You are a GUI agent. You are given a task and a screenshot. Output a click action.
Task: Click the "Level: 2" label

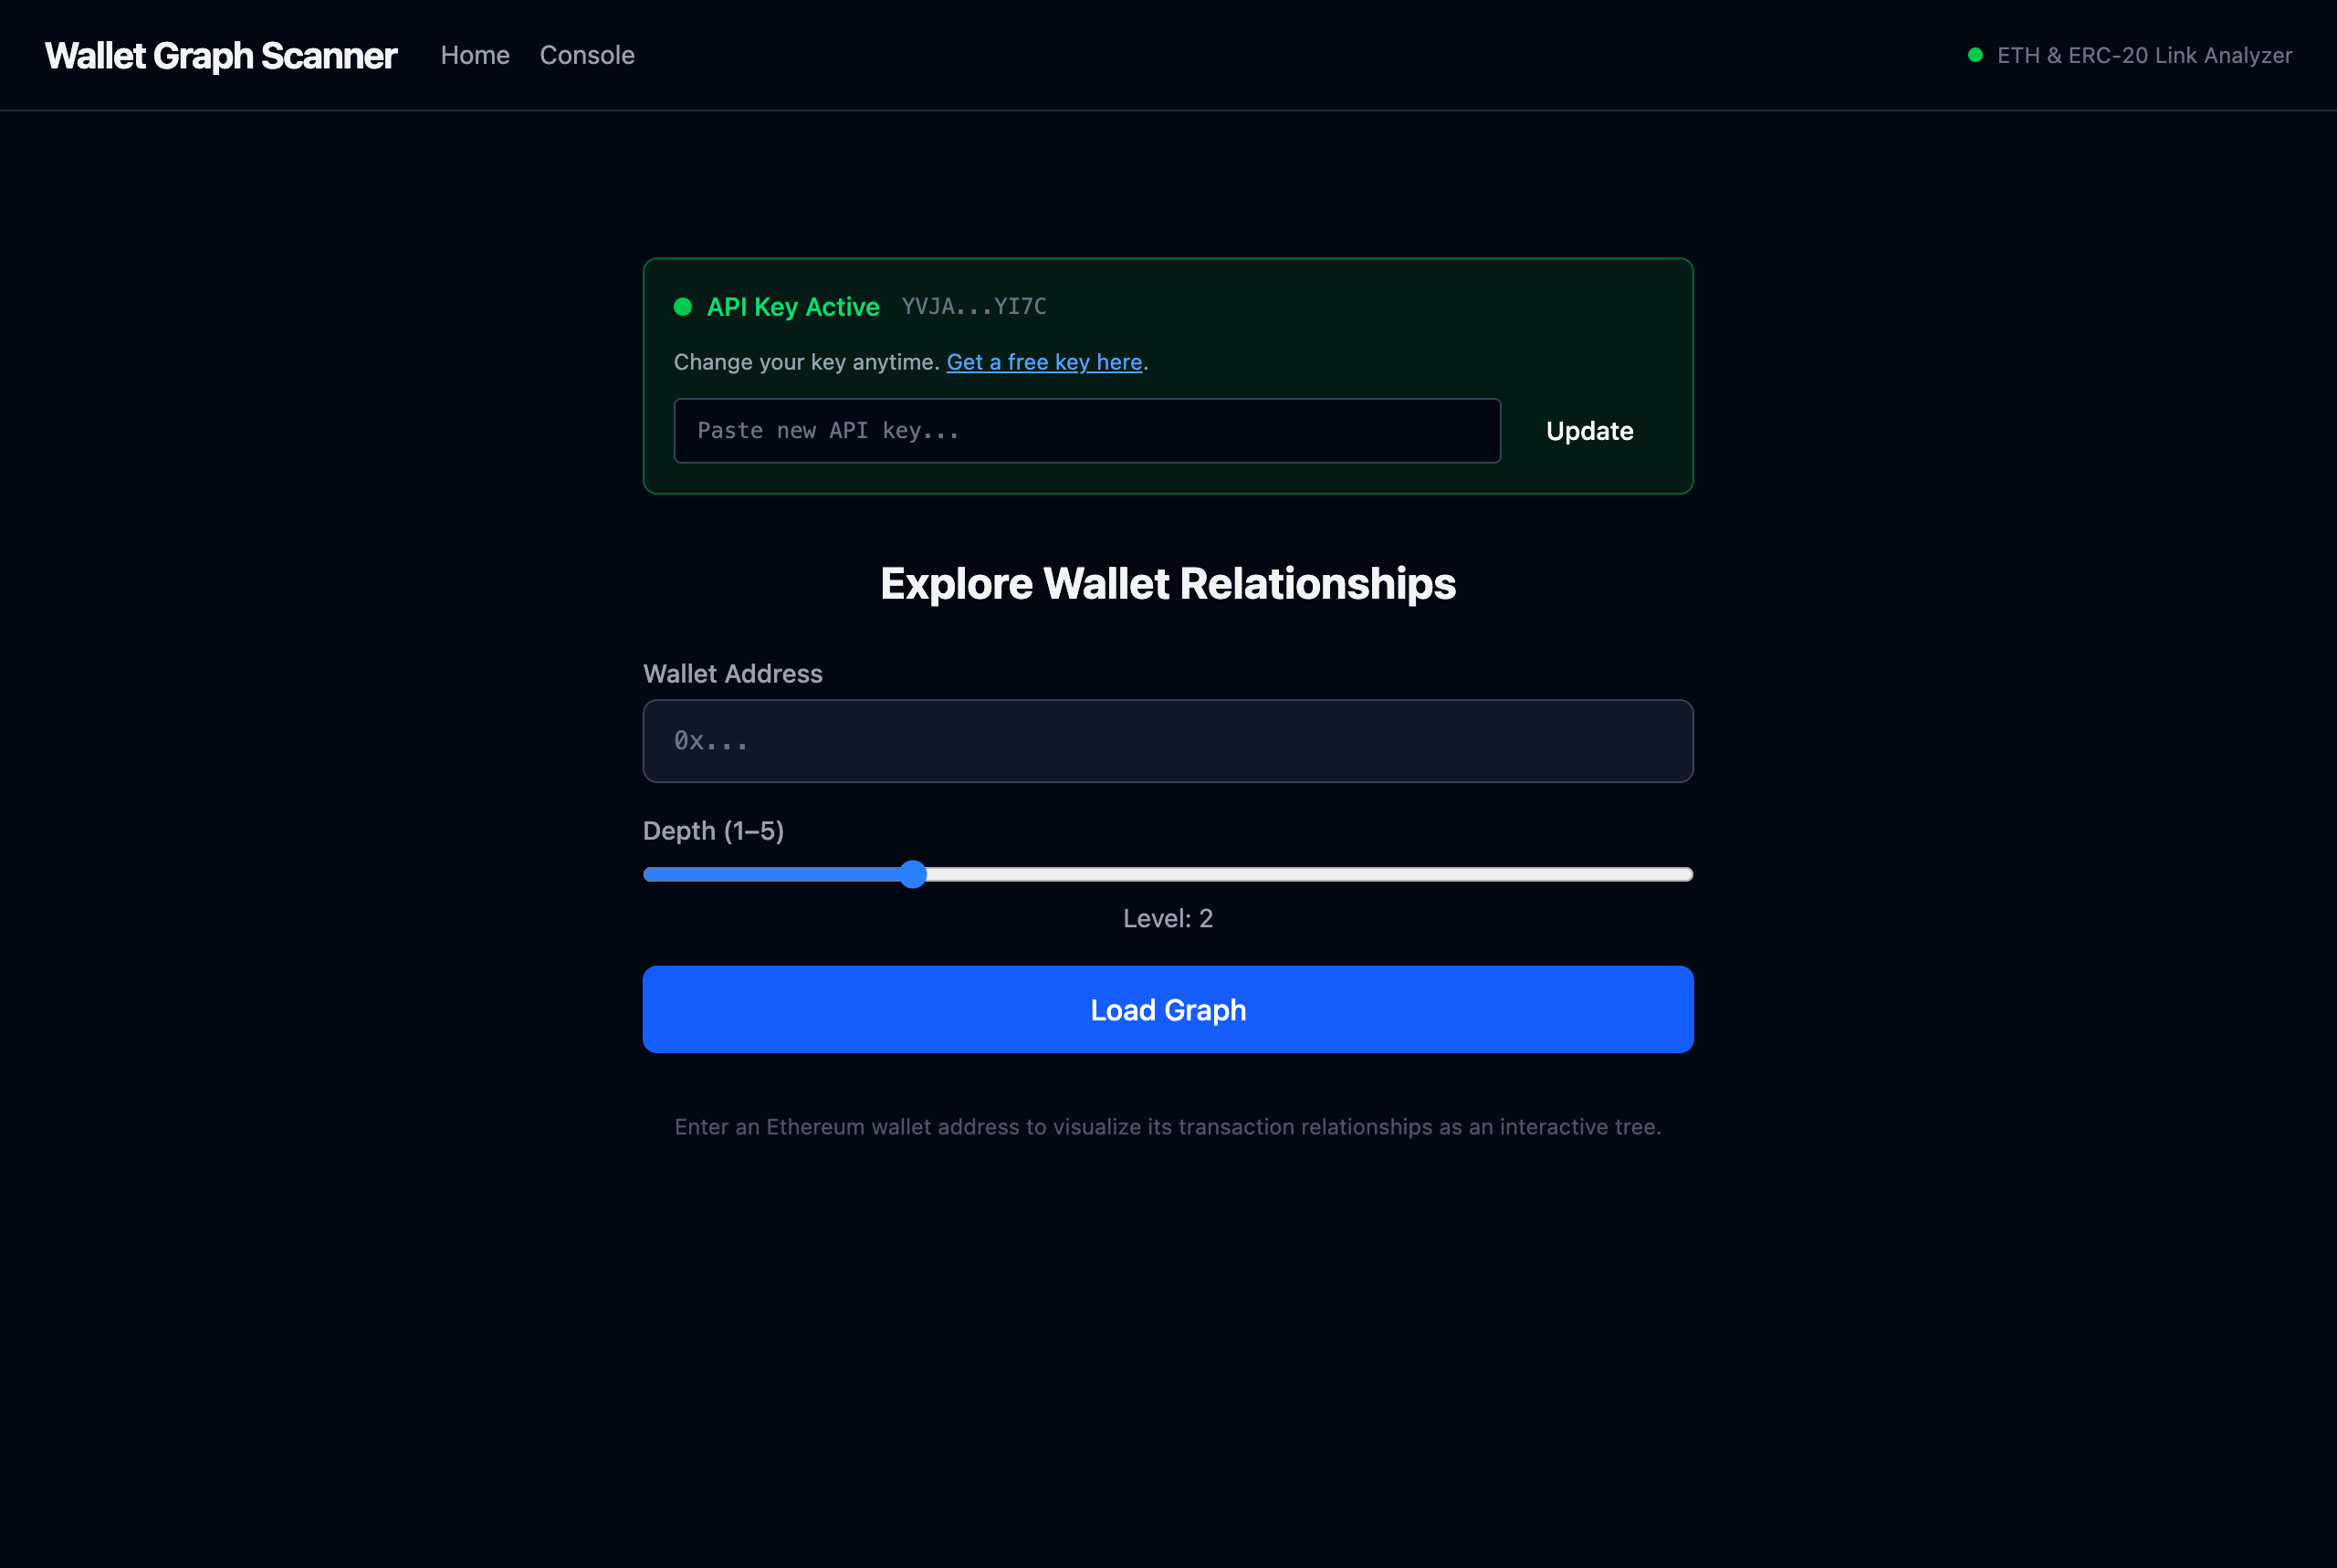(1167, 918)
